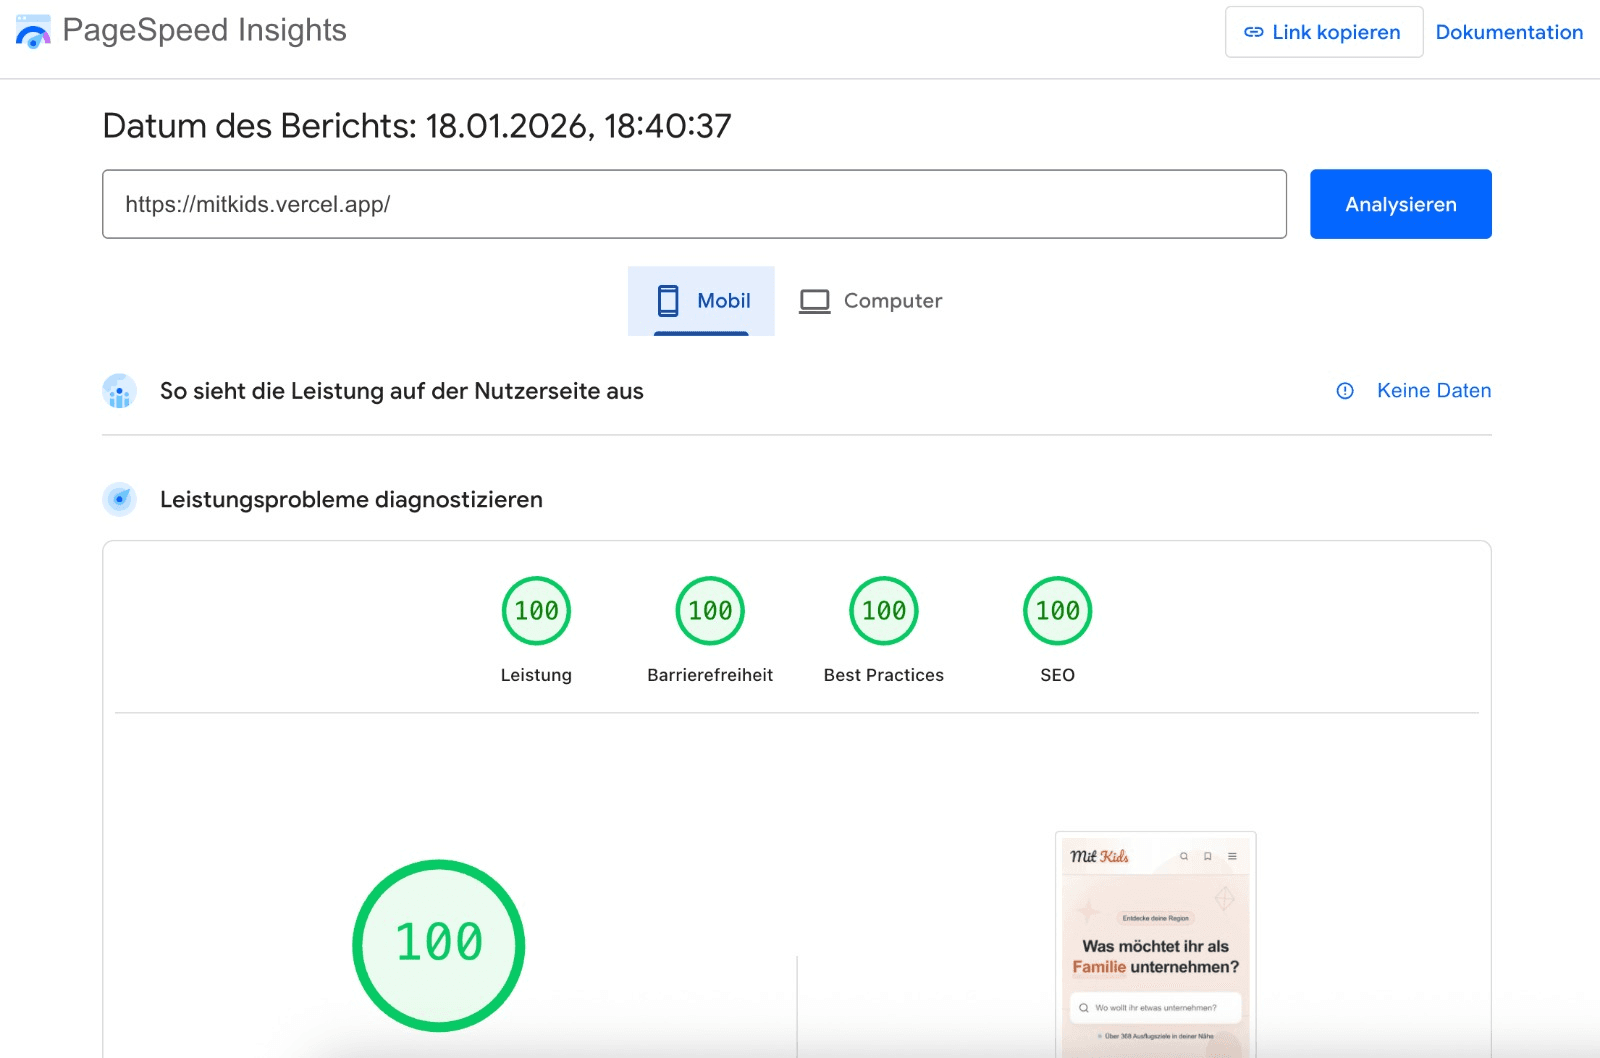Click the large green 100 performance gauge

click(x=437, y=942)
